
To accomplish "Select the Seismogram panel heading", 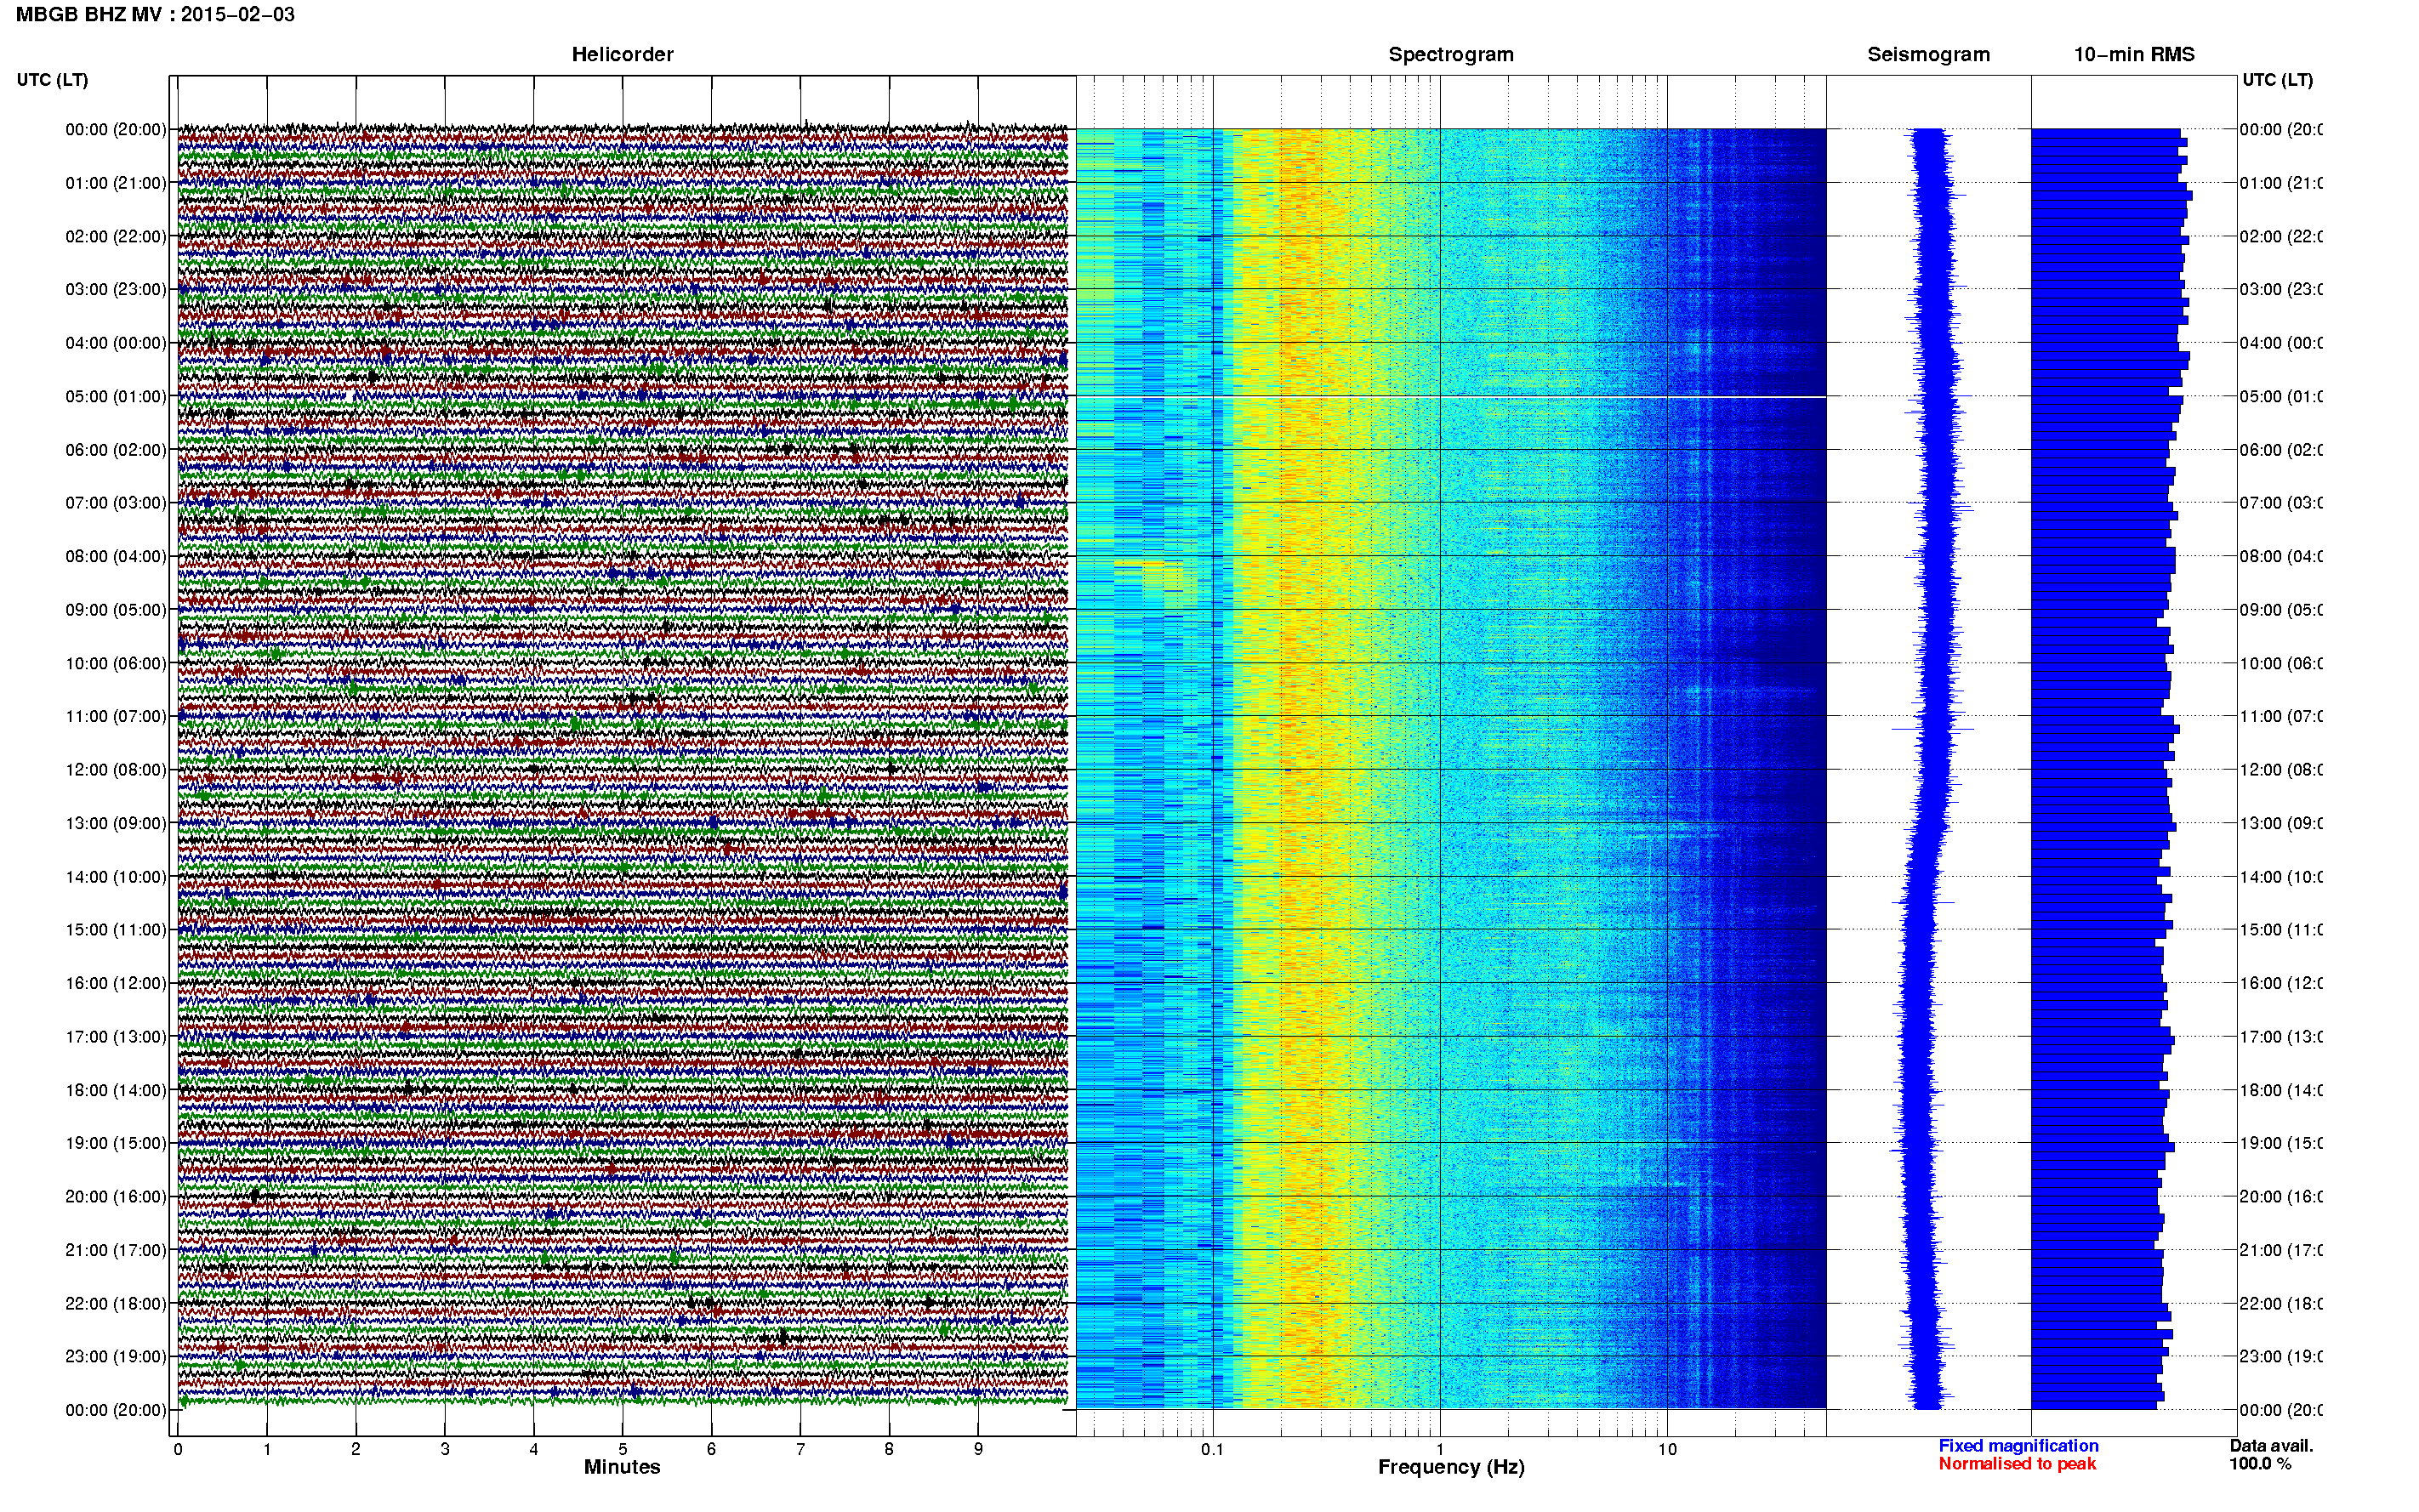I will pyautogui.click(x=1928, y=54).
